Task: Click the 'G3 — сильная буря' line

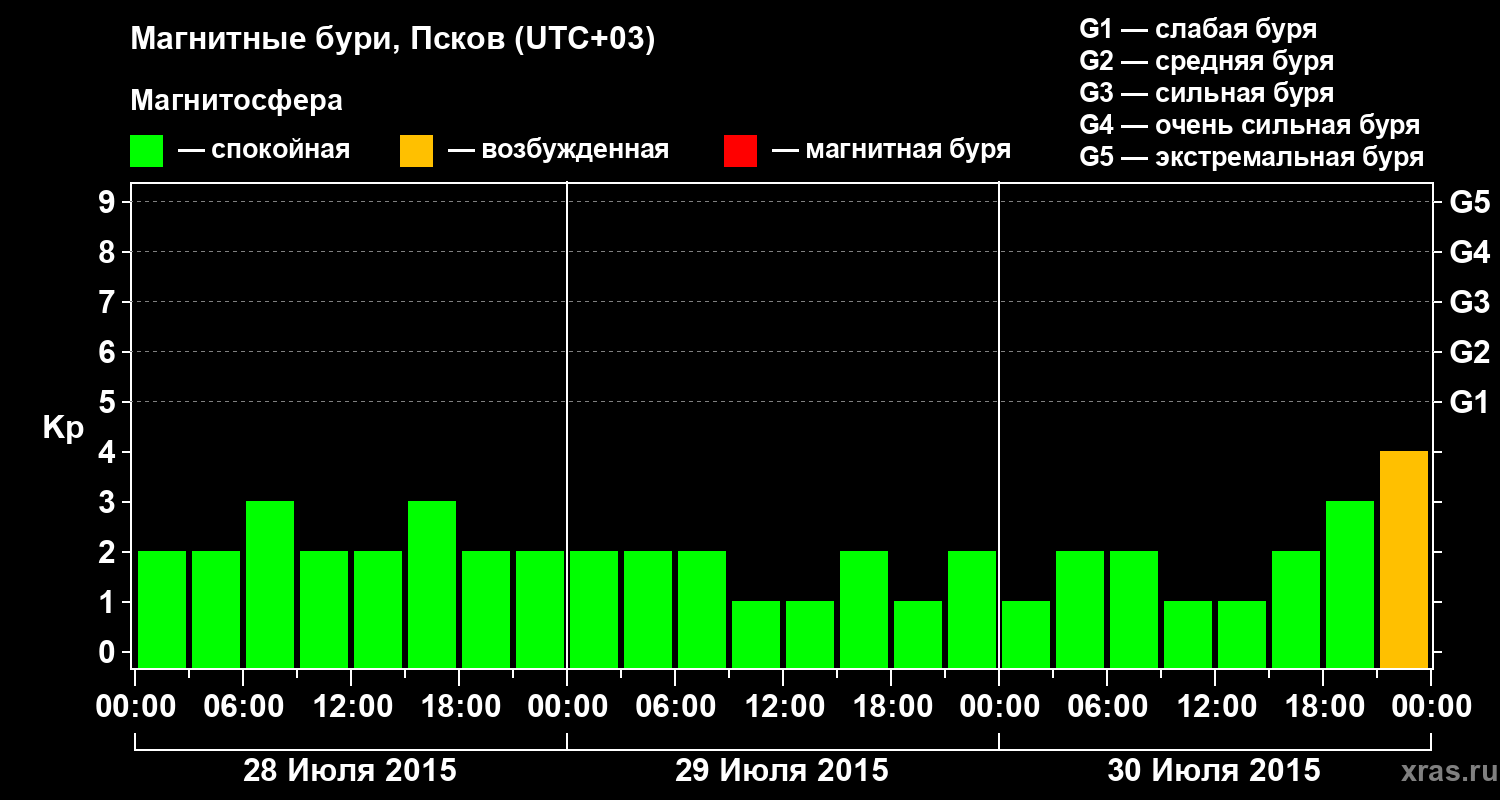Action: 1207,93
